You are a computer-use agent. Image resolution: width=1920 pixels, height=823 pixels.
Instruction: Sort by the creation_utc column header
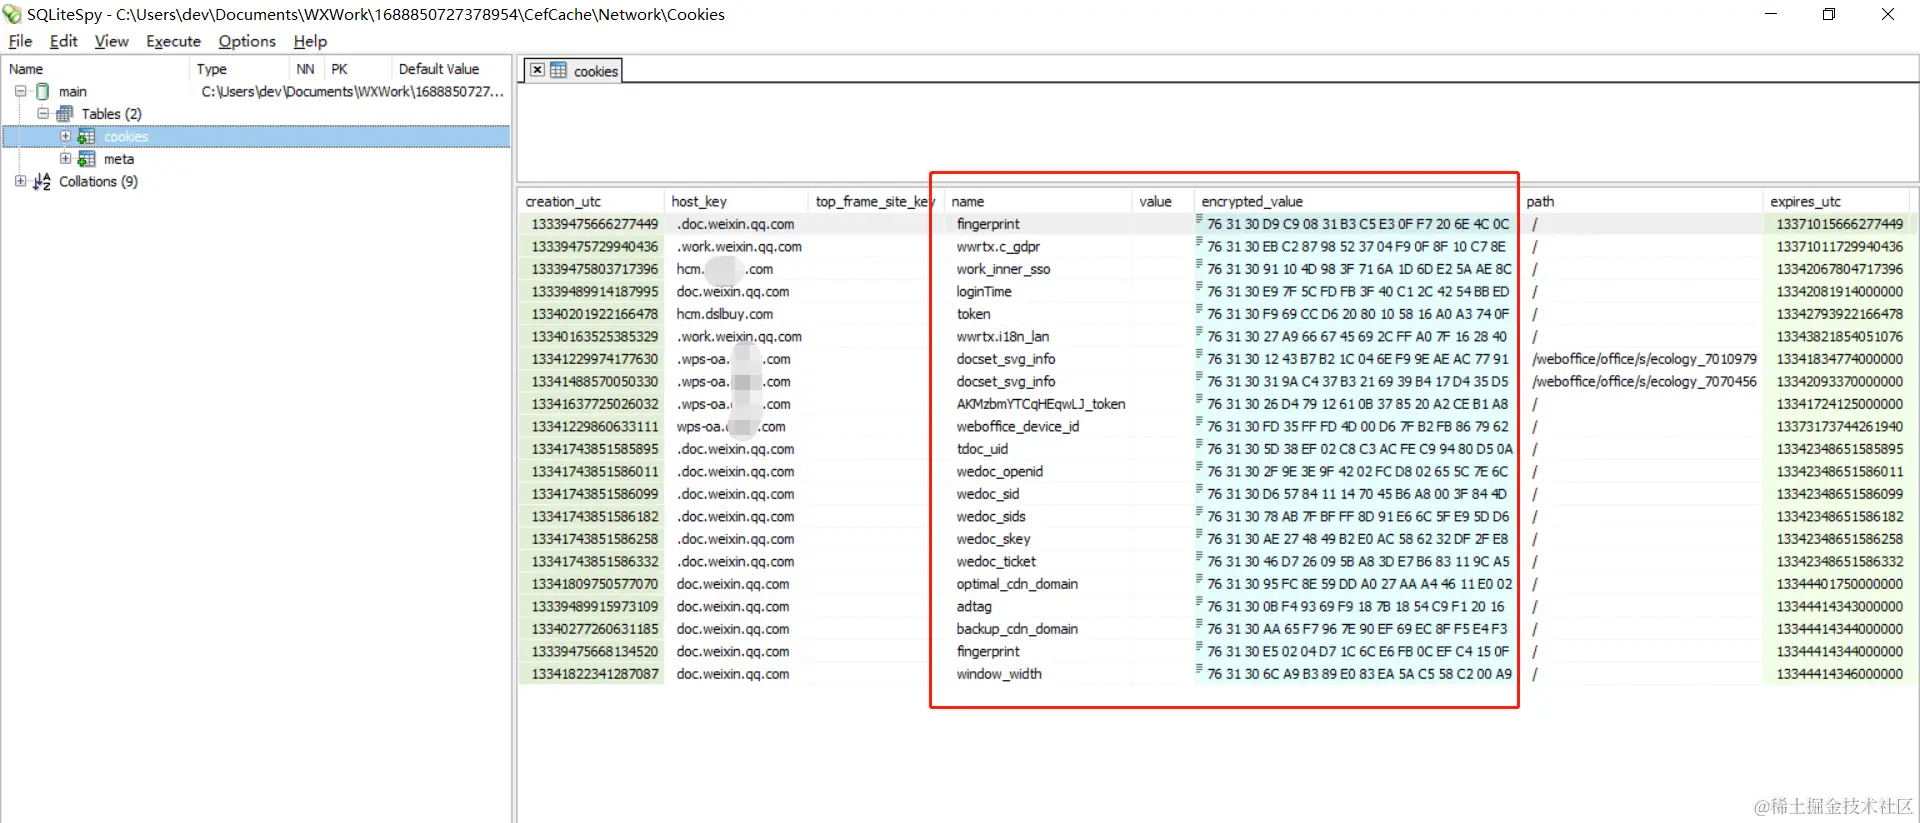(x=591, y=201)
